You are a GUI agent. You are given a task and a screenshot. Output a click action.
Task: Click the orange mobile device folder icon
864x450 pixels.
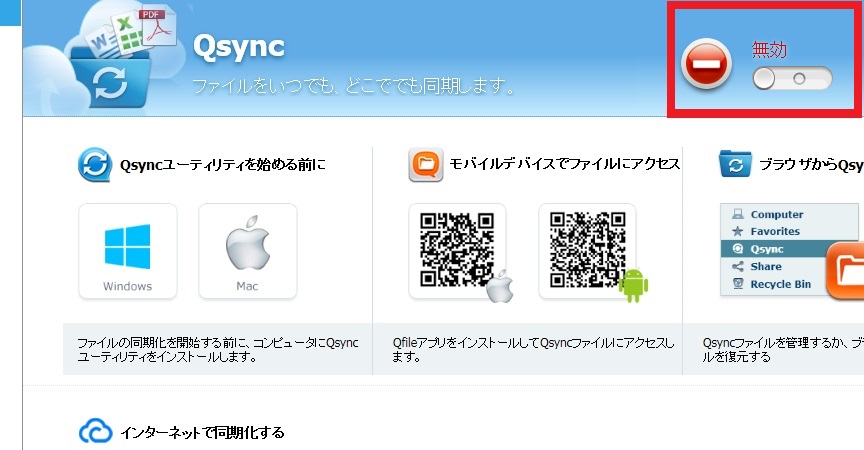point(425,164)
